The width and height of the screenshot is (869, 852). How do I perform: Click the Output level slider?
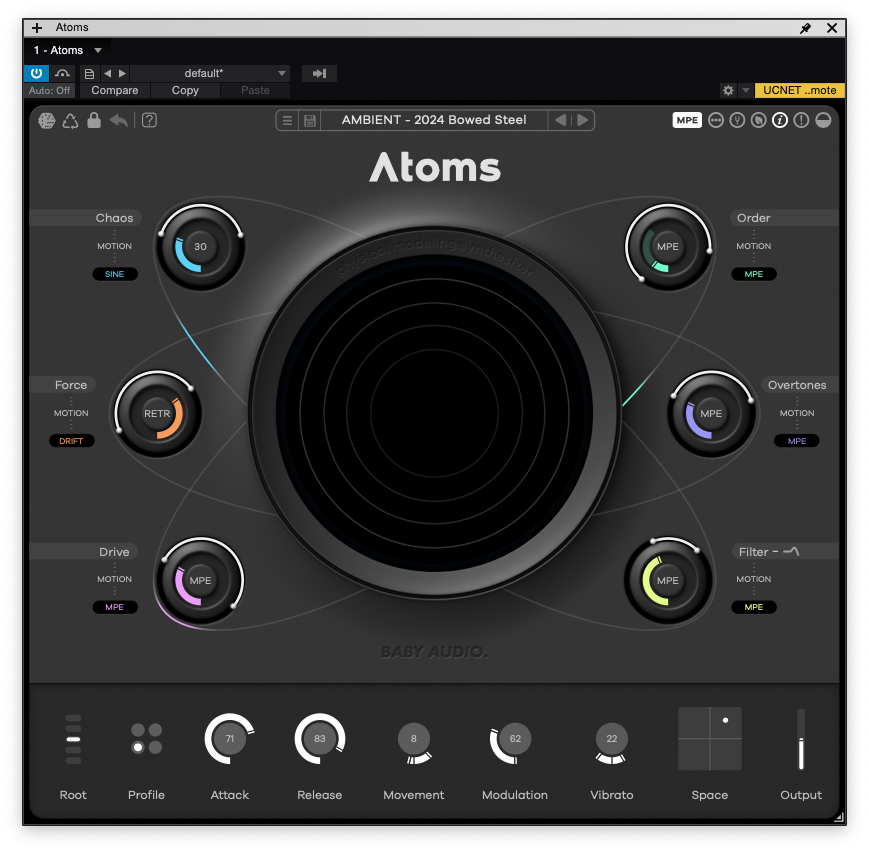801,739
